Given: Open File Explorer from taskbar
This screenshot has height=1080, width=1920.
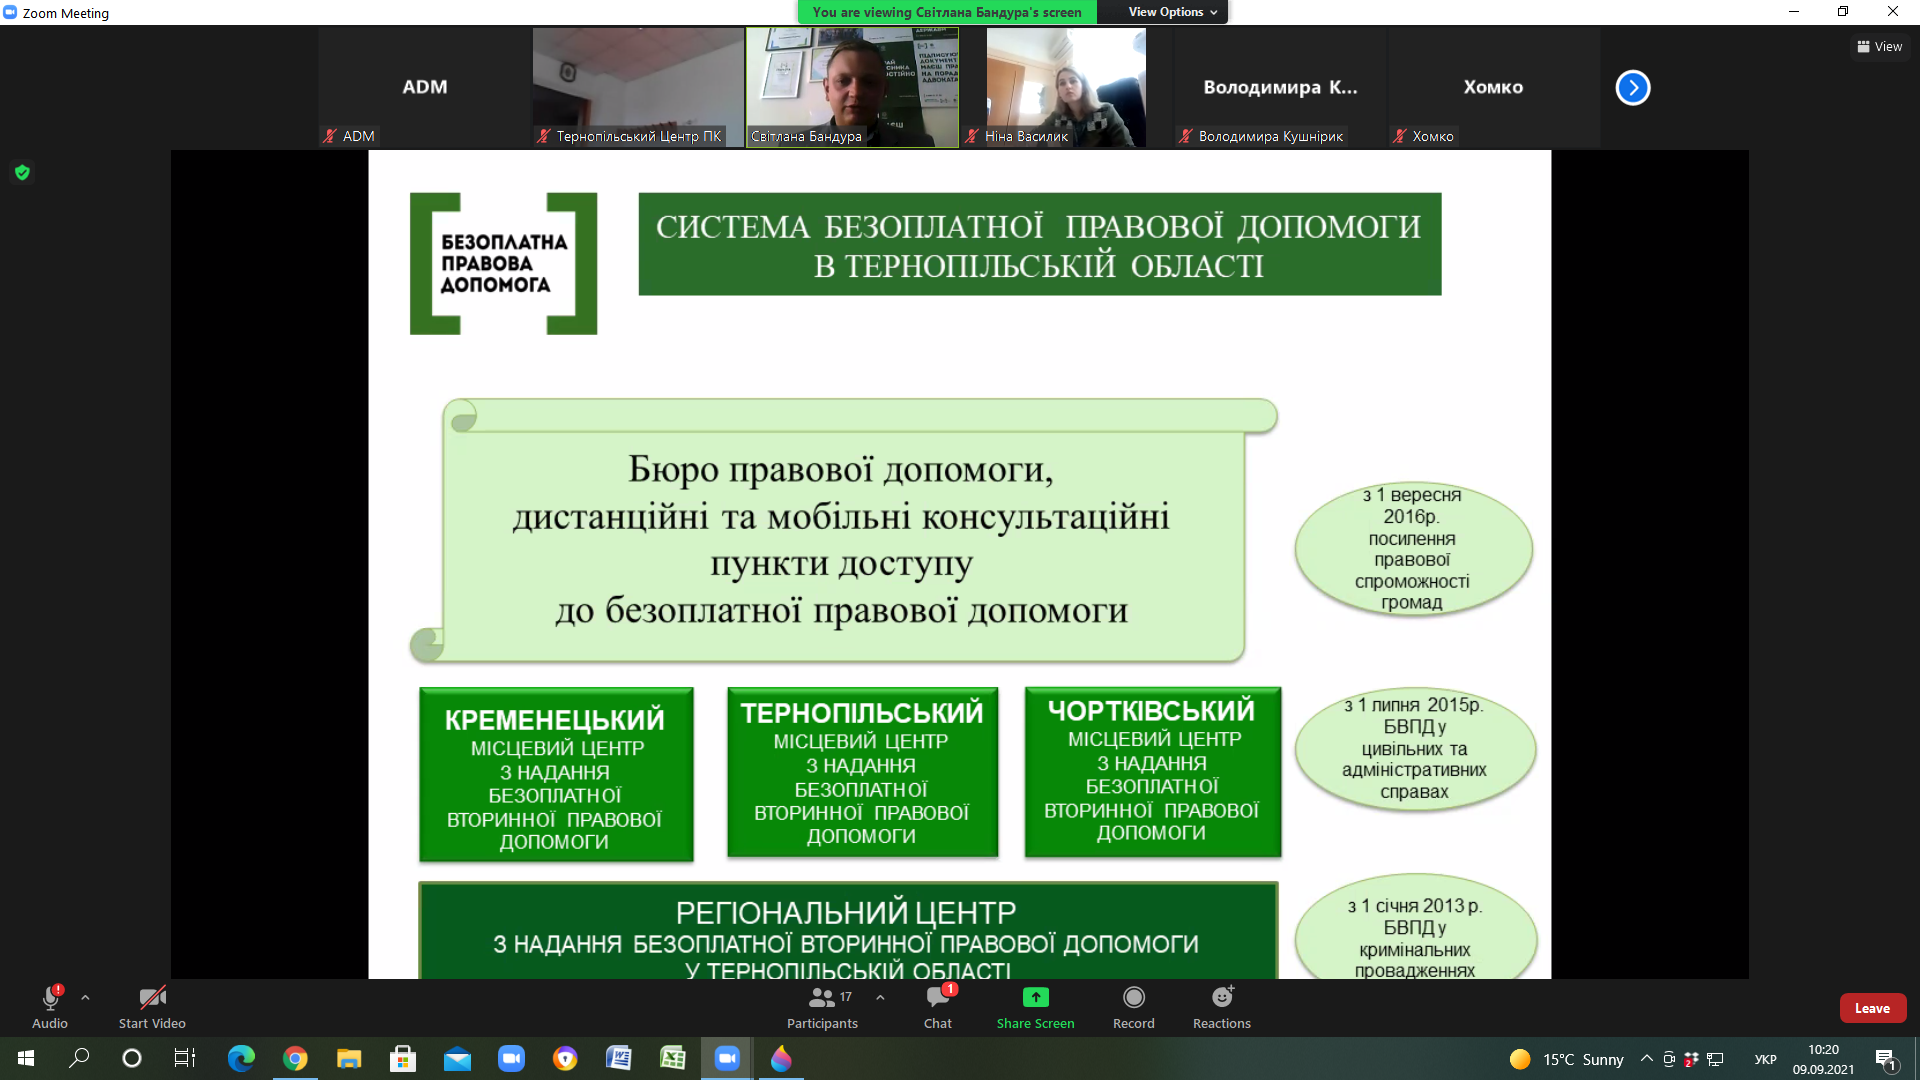Looking at the screenshot, I should pos(349,1058).
